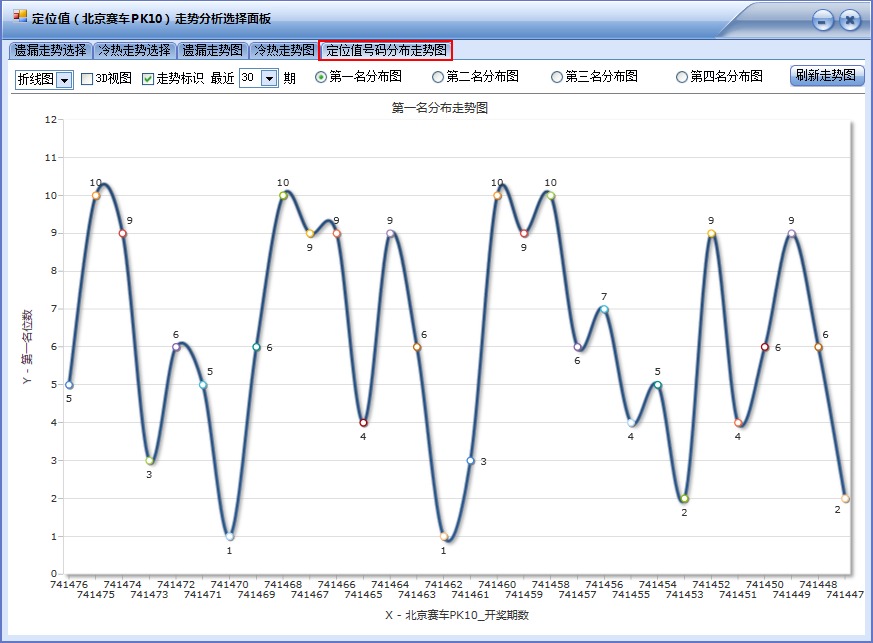Switch to the 遗漏走势选择 tab
873x643 pixels.
[50, 50]
